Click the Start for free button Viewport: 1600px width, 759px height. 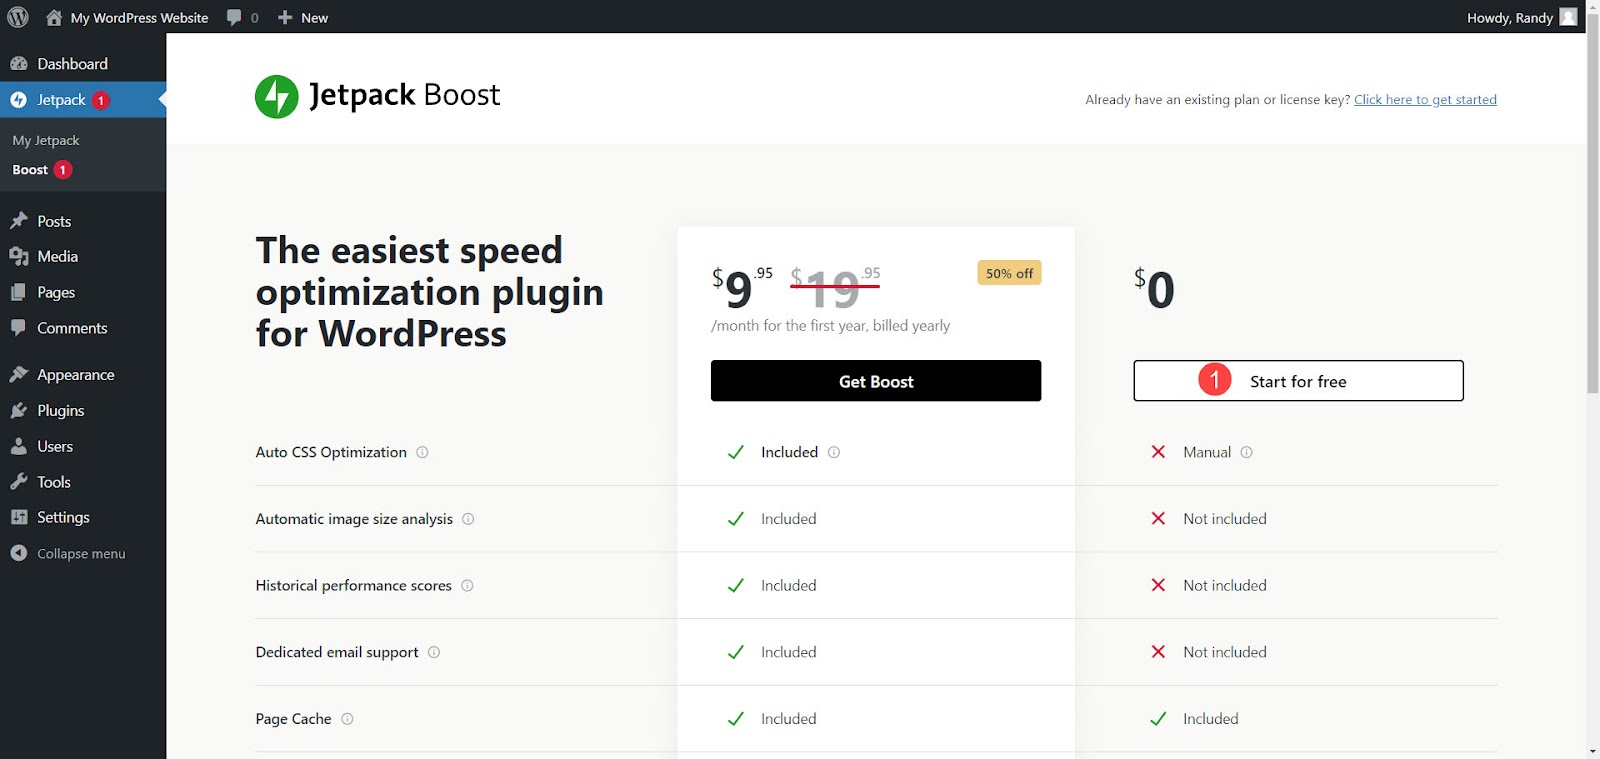1298,381
